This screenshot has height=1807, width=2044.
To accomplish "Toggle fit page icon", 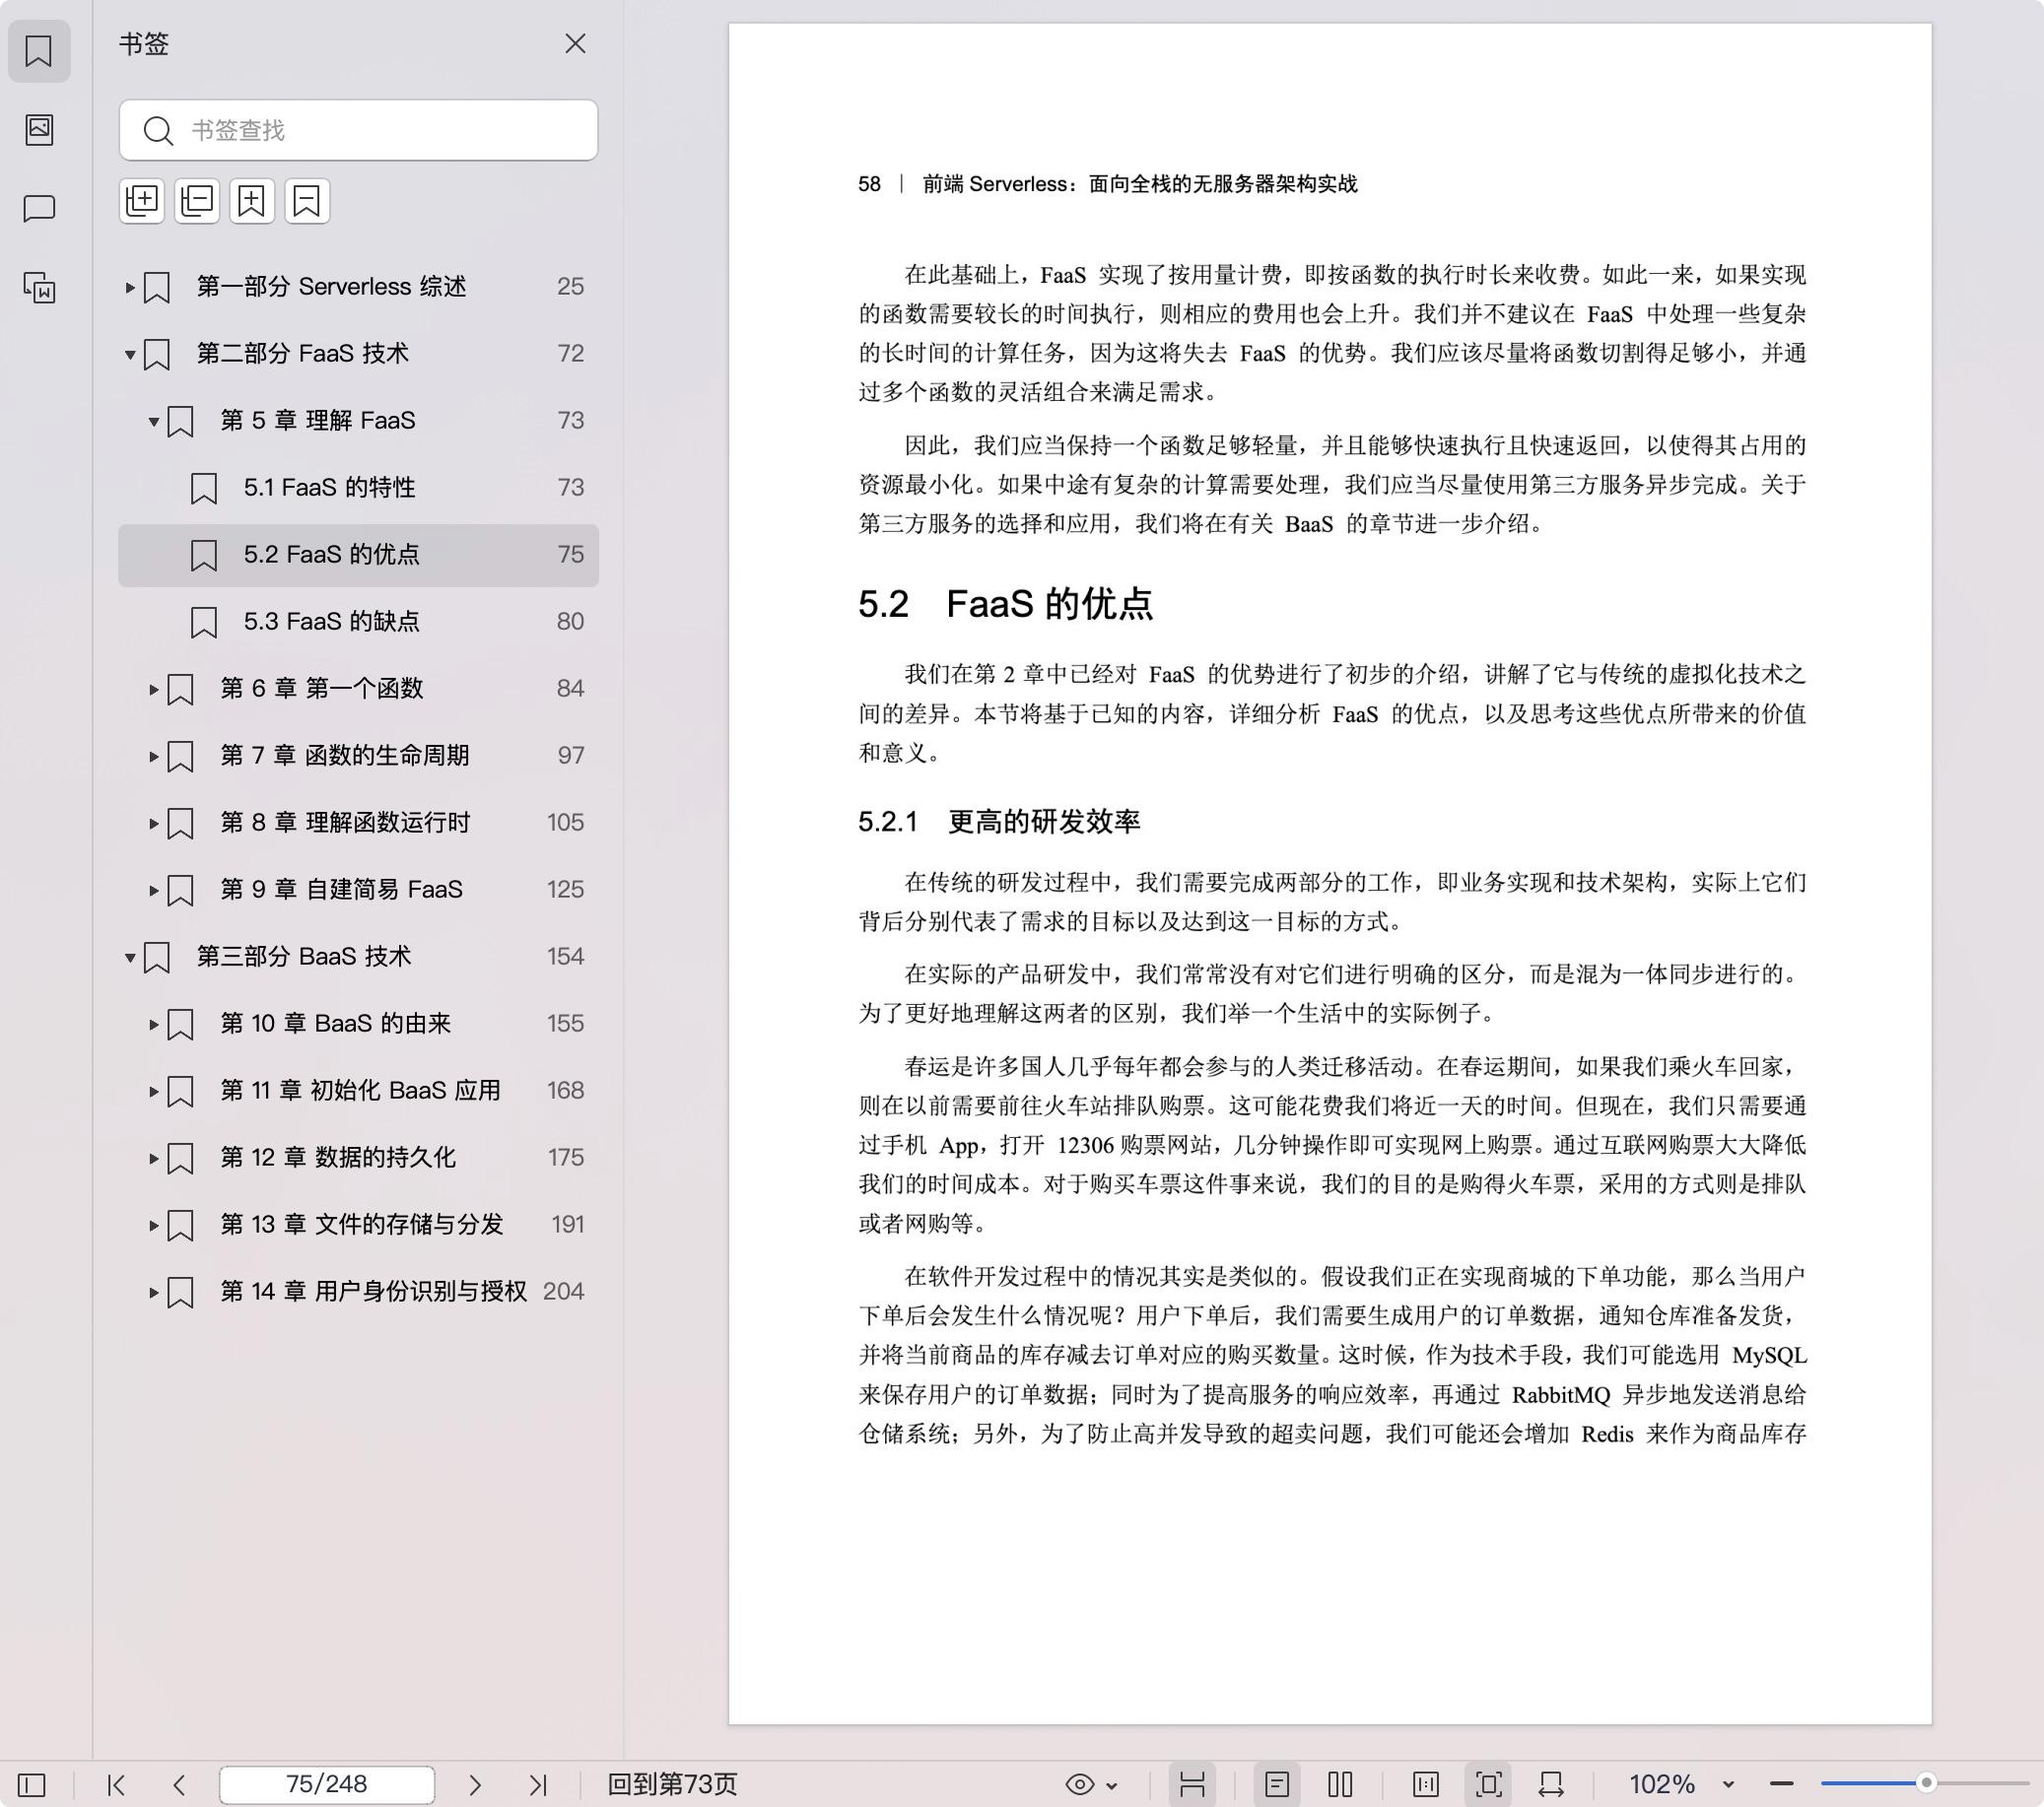I will coord(1489,1785).
